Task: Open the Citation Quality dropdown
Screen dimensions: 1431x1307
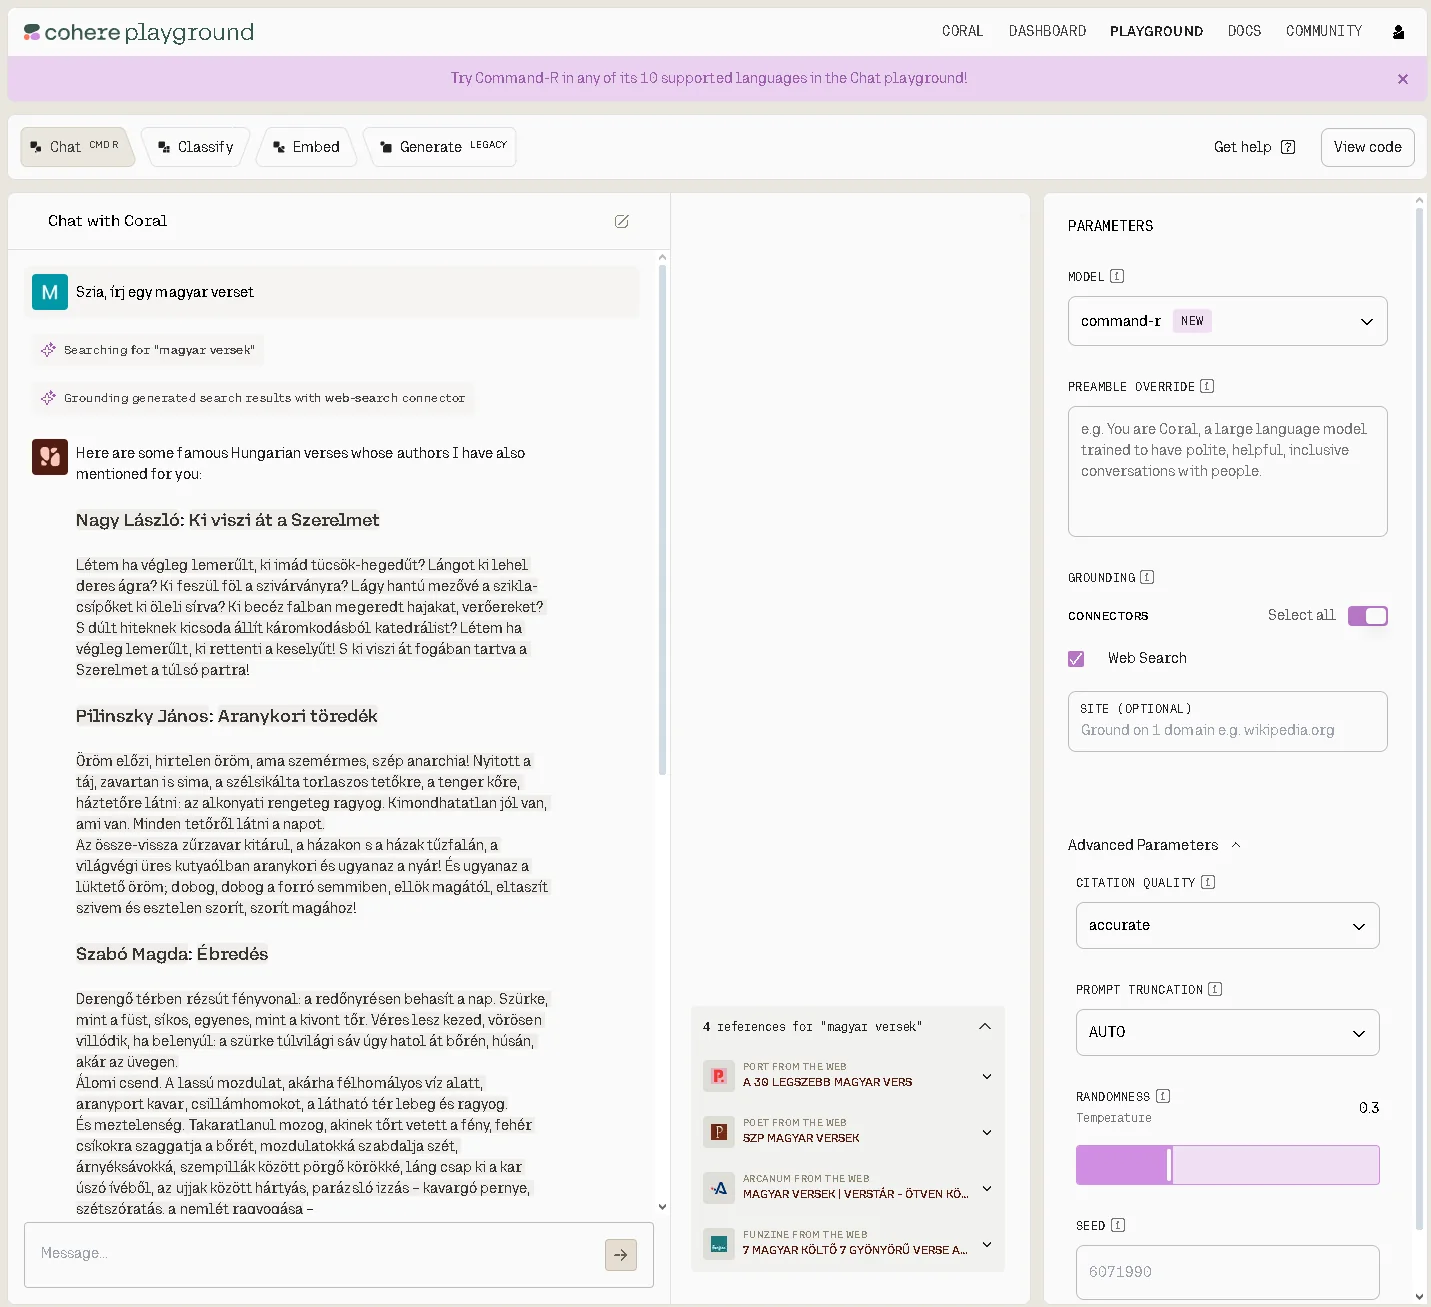Action: 1228,926
